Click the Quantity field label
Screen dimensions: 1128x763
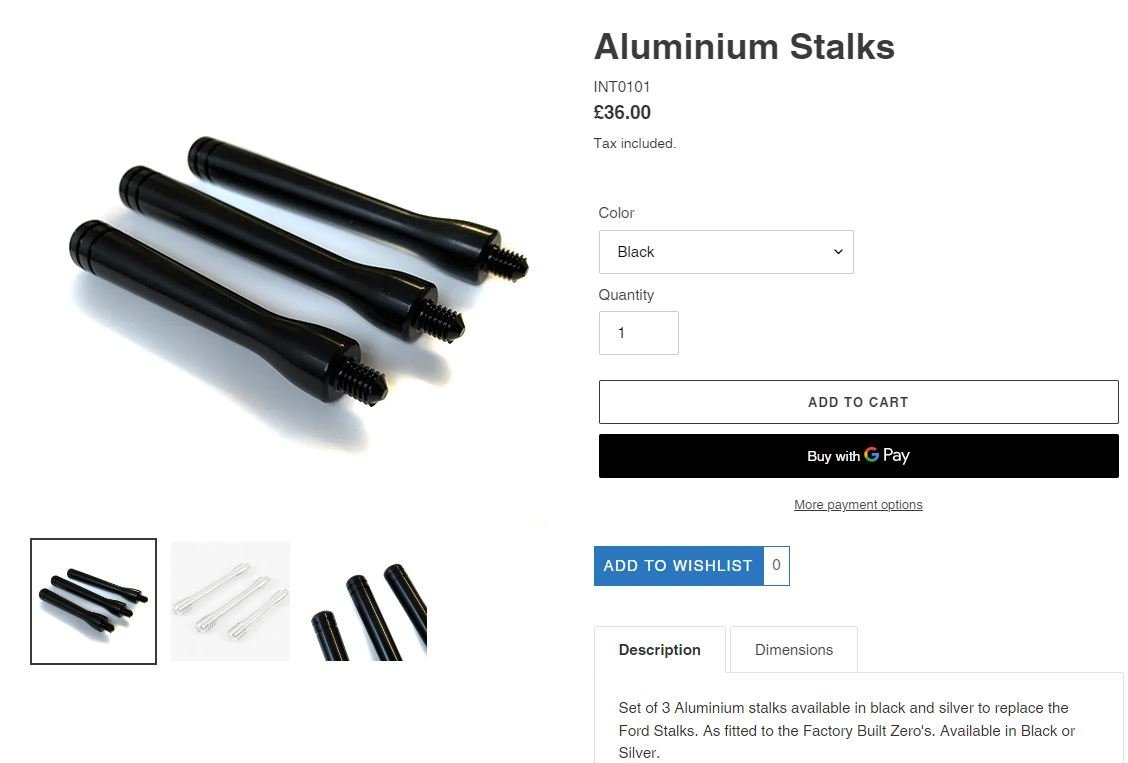coord(626,295)
